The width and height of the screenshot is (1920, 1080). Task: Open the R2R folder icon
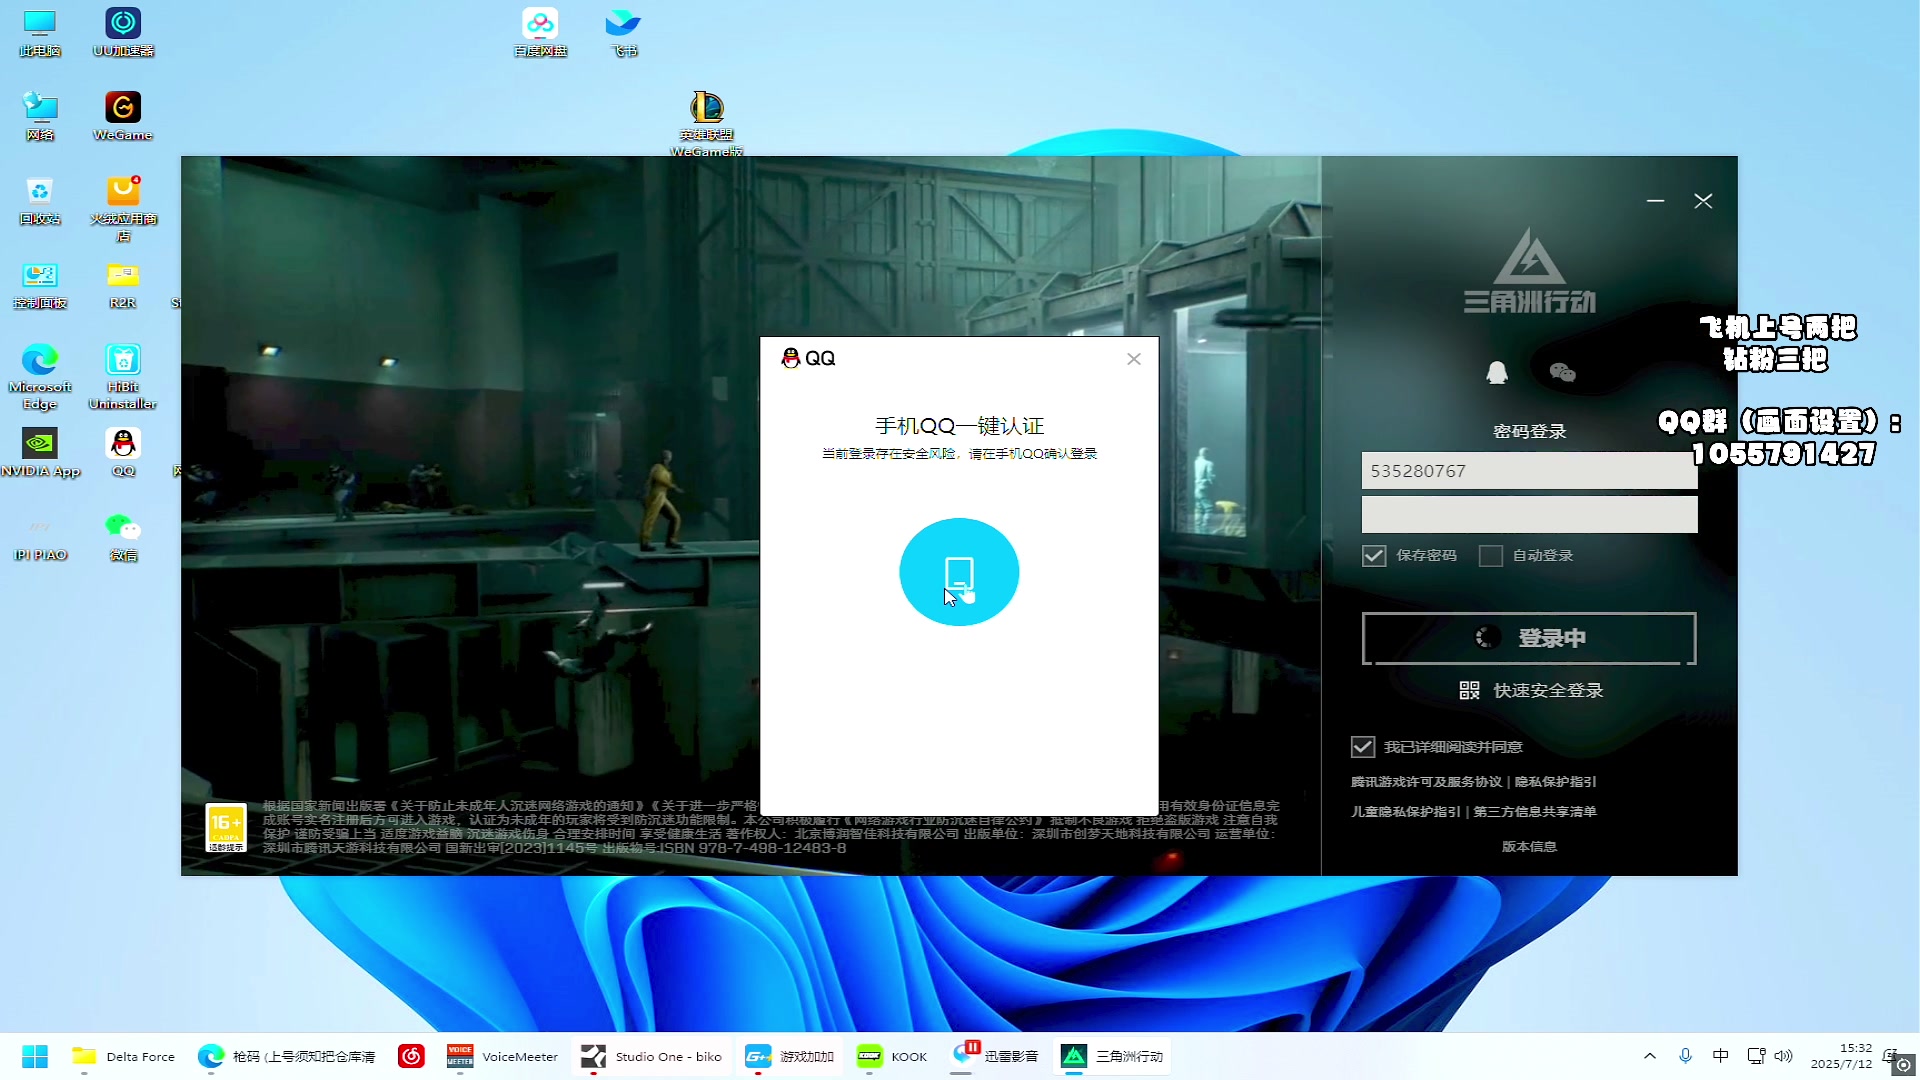coord(123,284)
